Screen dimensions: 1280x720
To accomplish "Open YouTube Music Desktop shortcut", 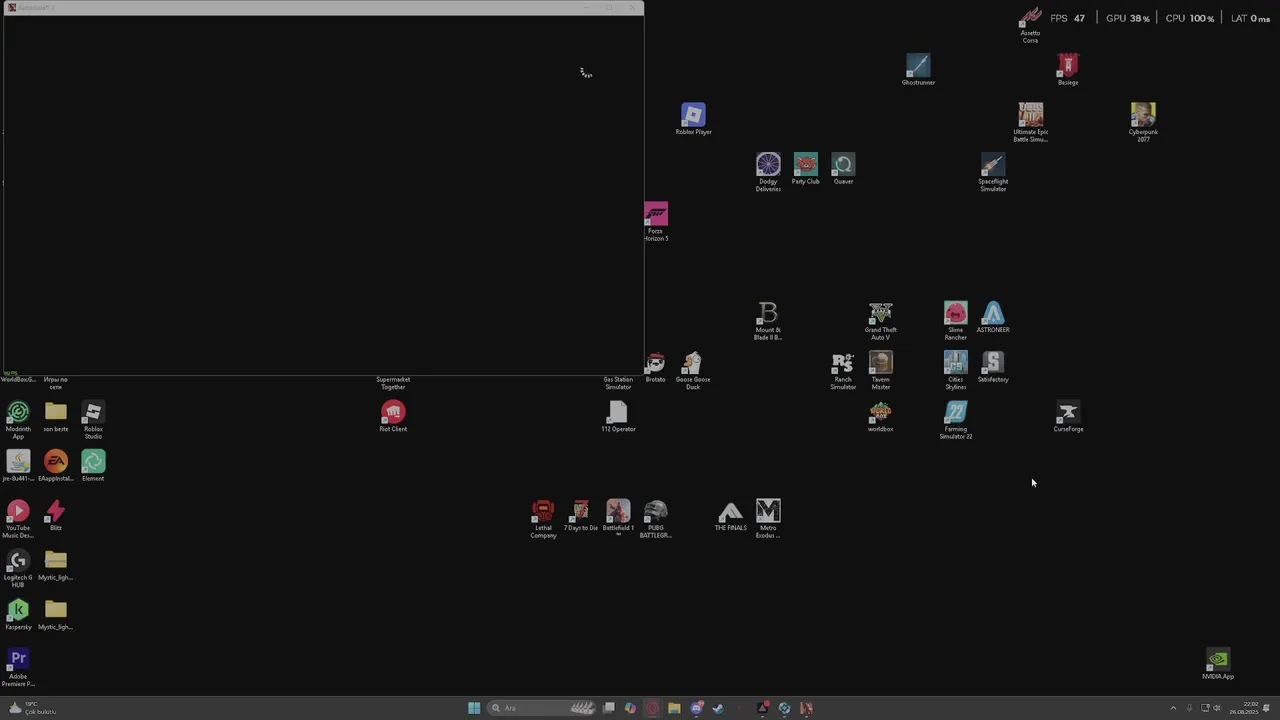I will coord(18,519).
